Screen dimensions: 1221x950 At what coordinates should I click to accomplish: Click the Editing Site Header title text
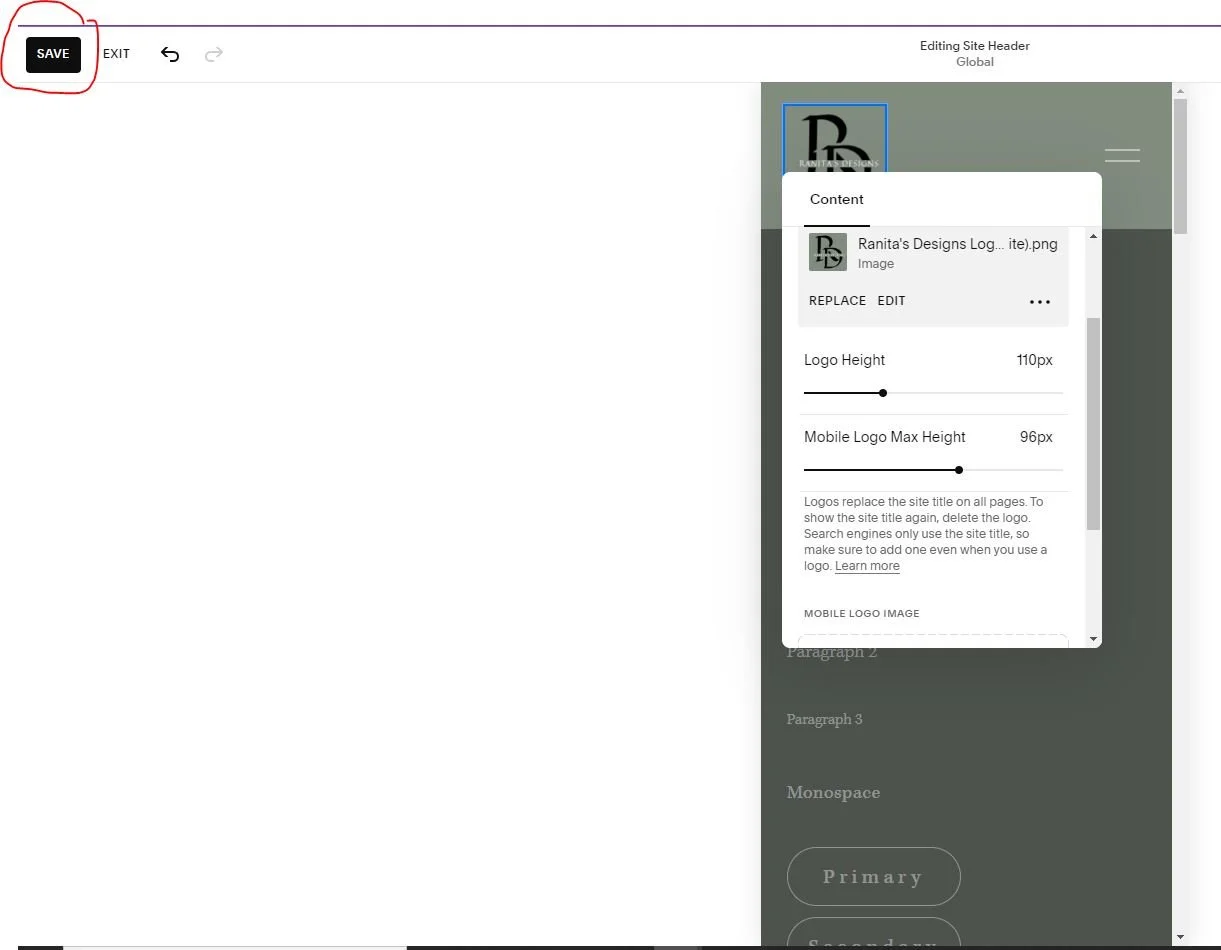point(975,46)
